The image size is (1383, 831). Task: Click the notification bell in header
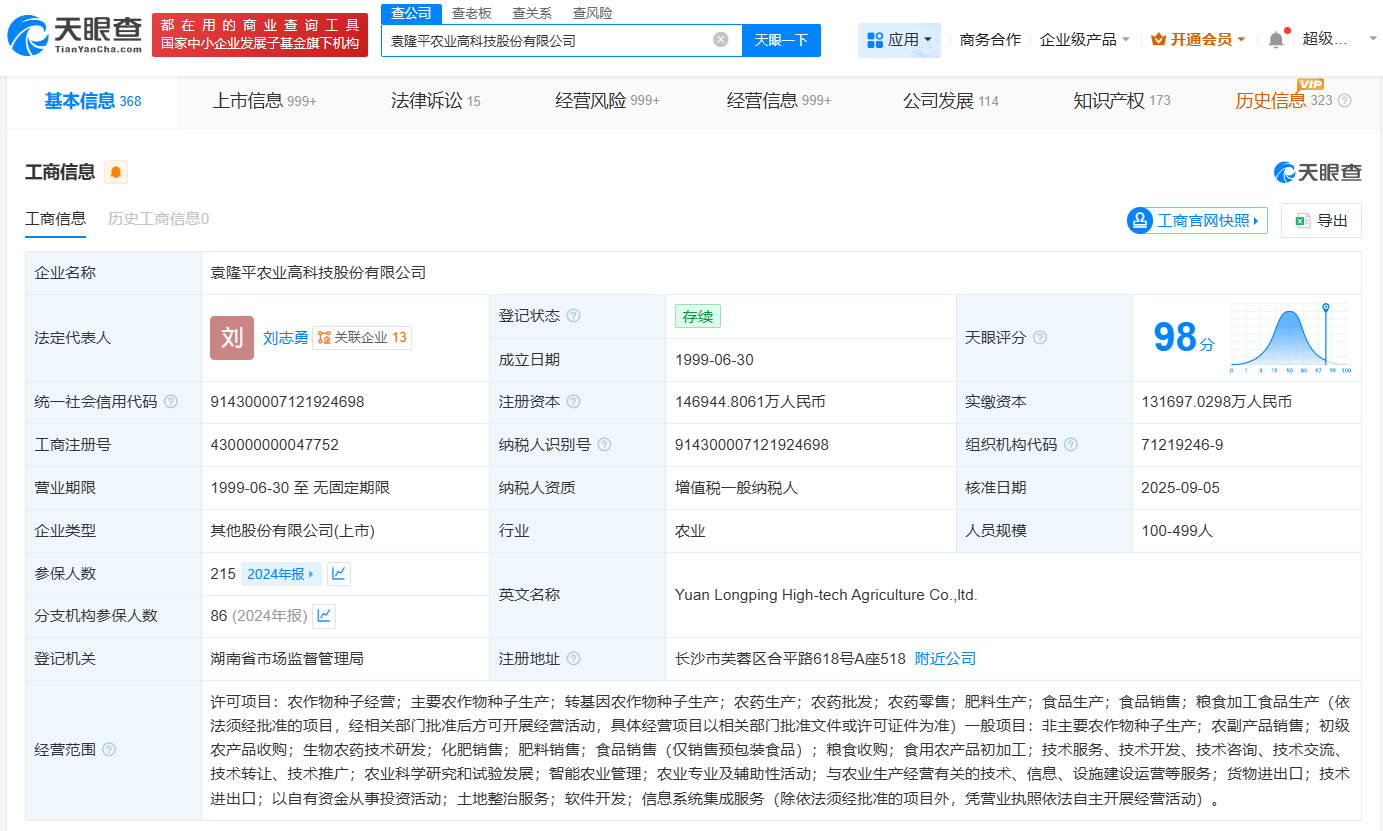pos(1276,40)
